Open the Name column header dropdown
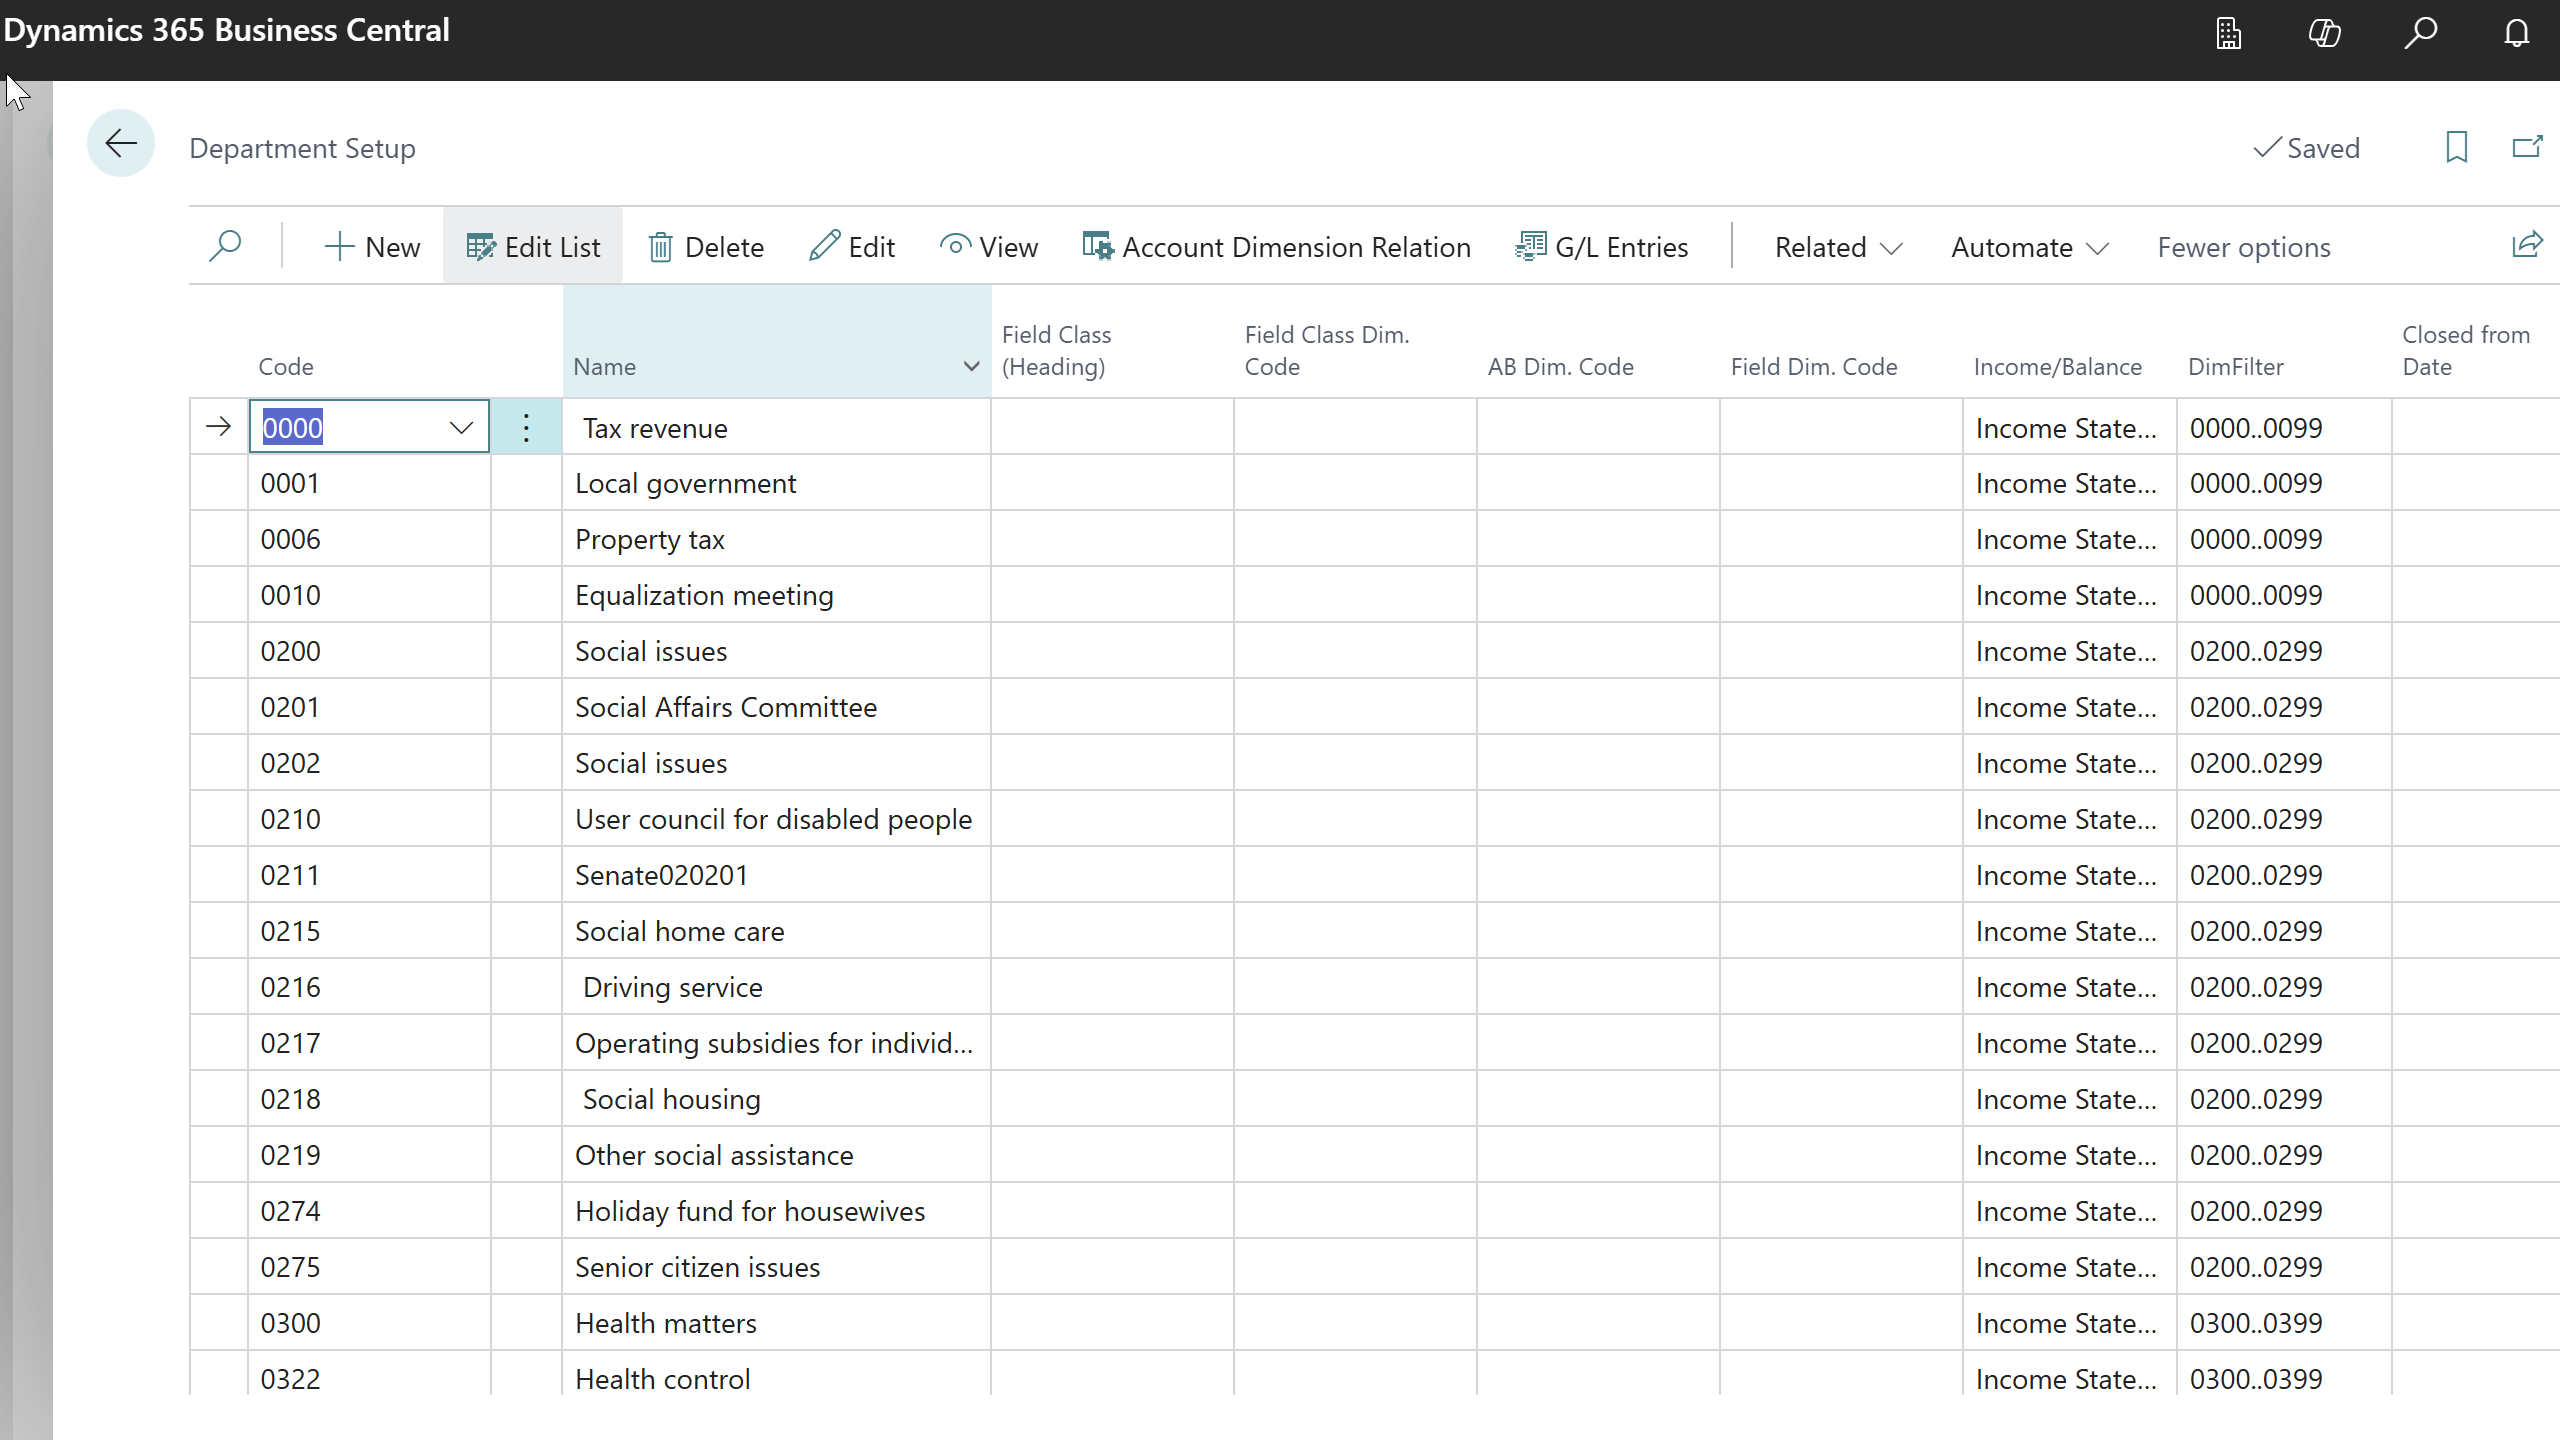Screen dimensions: 2560x1440 click(x=970, y=366)
